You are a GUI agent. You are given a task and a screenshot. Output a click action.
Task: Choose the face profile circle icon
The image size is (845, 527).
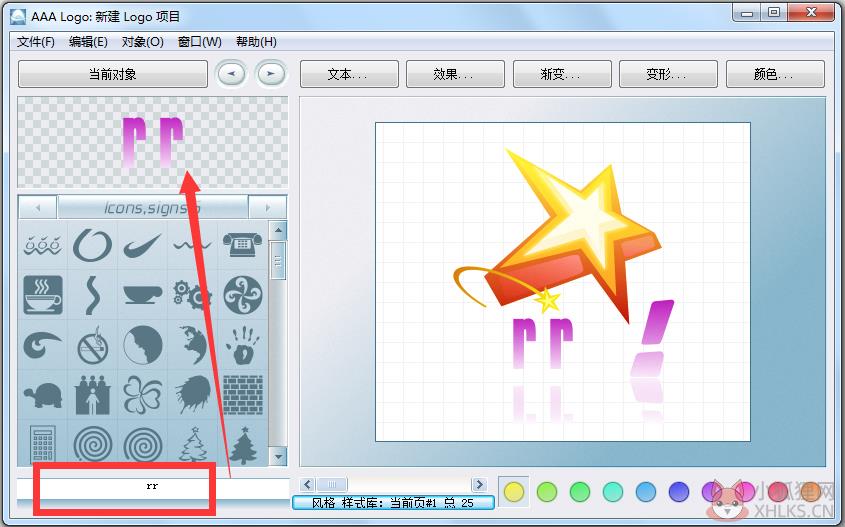[142, 345]
